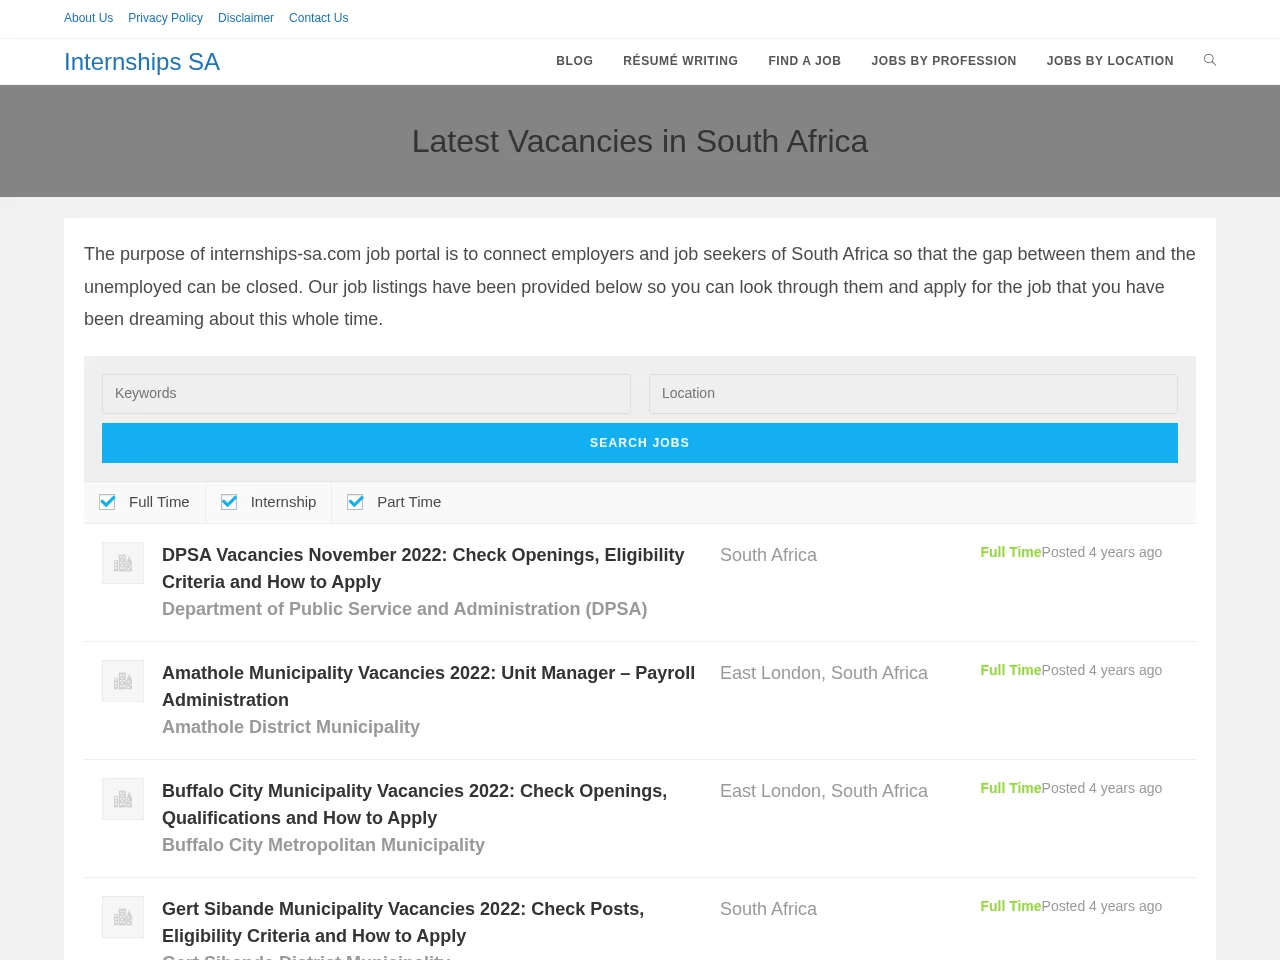Click the Amathole Municipality company logo placeholder
Screen dimensions: 1280x960
pyautogui.click(x=123, y=681)
